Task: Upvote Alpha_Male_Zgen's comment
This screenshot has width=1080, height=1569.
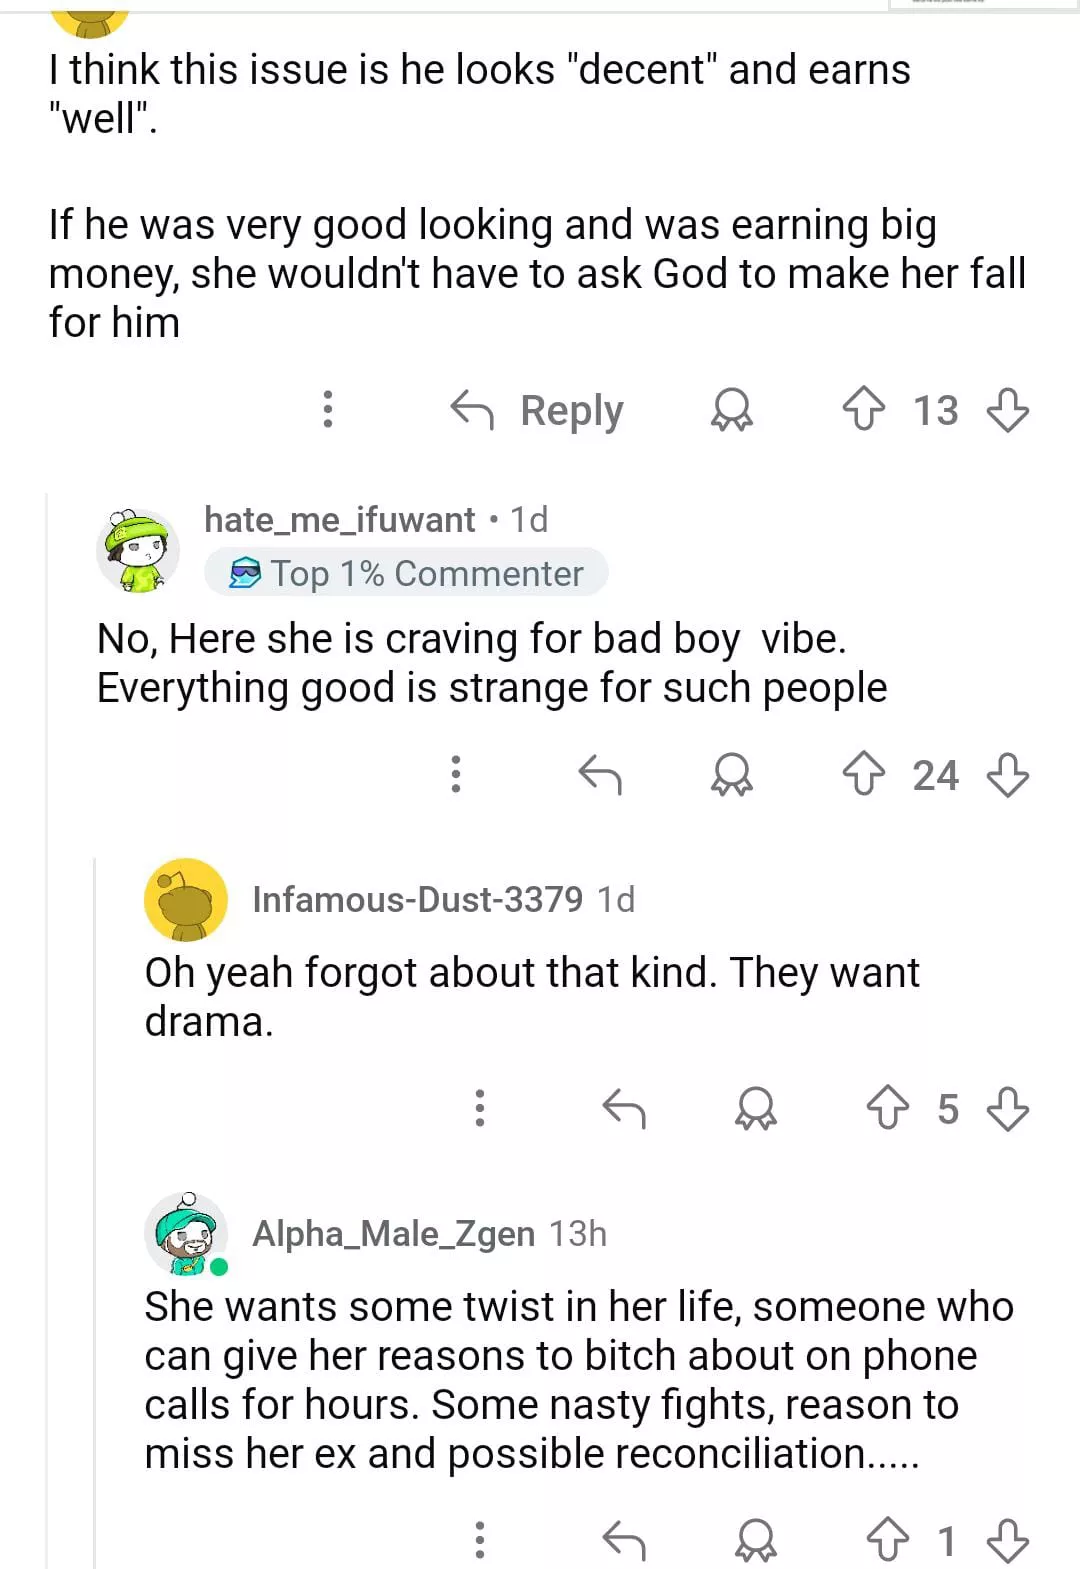Action: tap(887, 1541)
